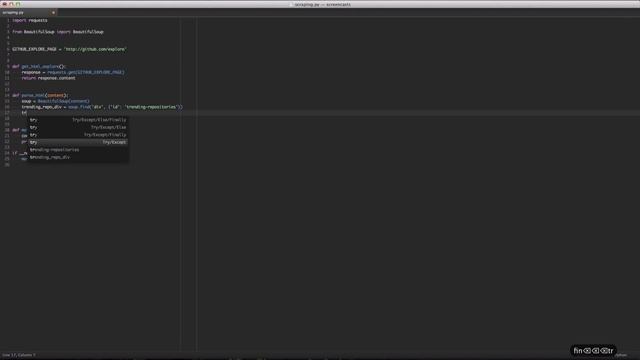Viewport: 640px width, 360px height.
Task: Click the GITHUB_EXPLORE_PAGE constant definition
Action: pos(69,49)
